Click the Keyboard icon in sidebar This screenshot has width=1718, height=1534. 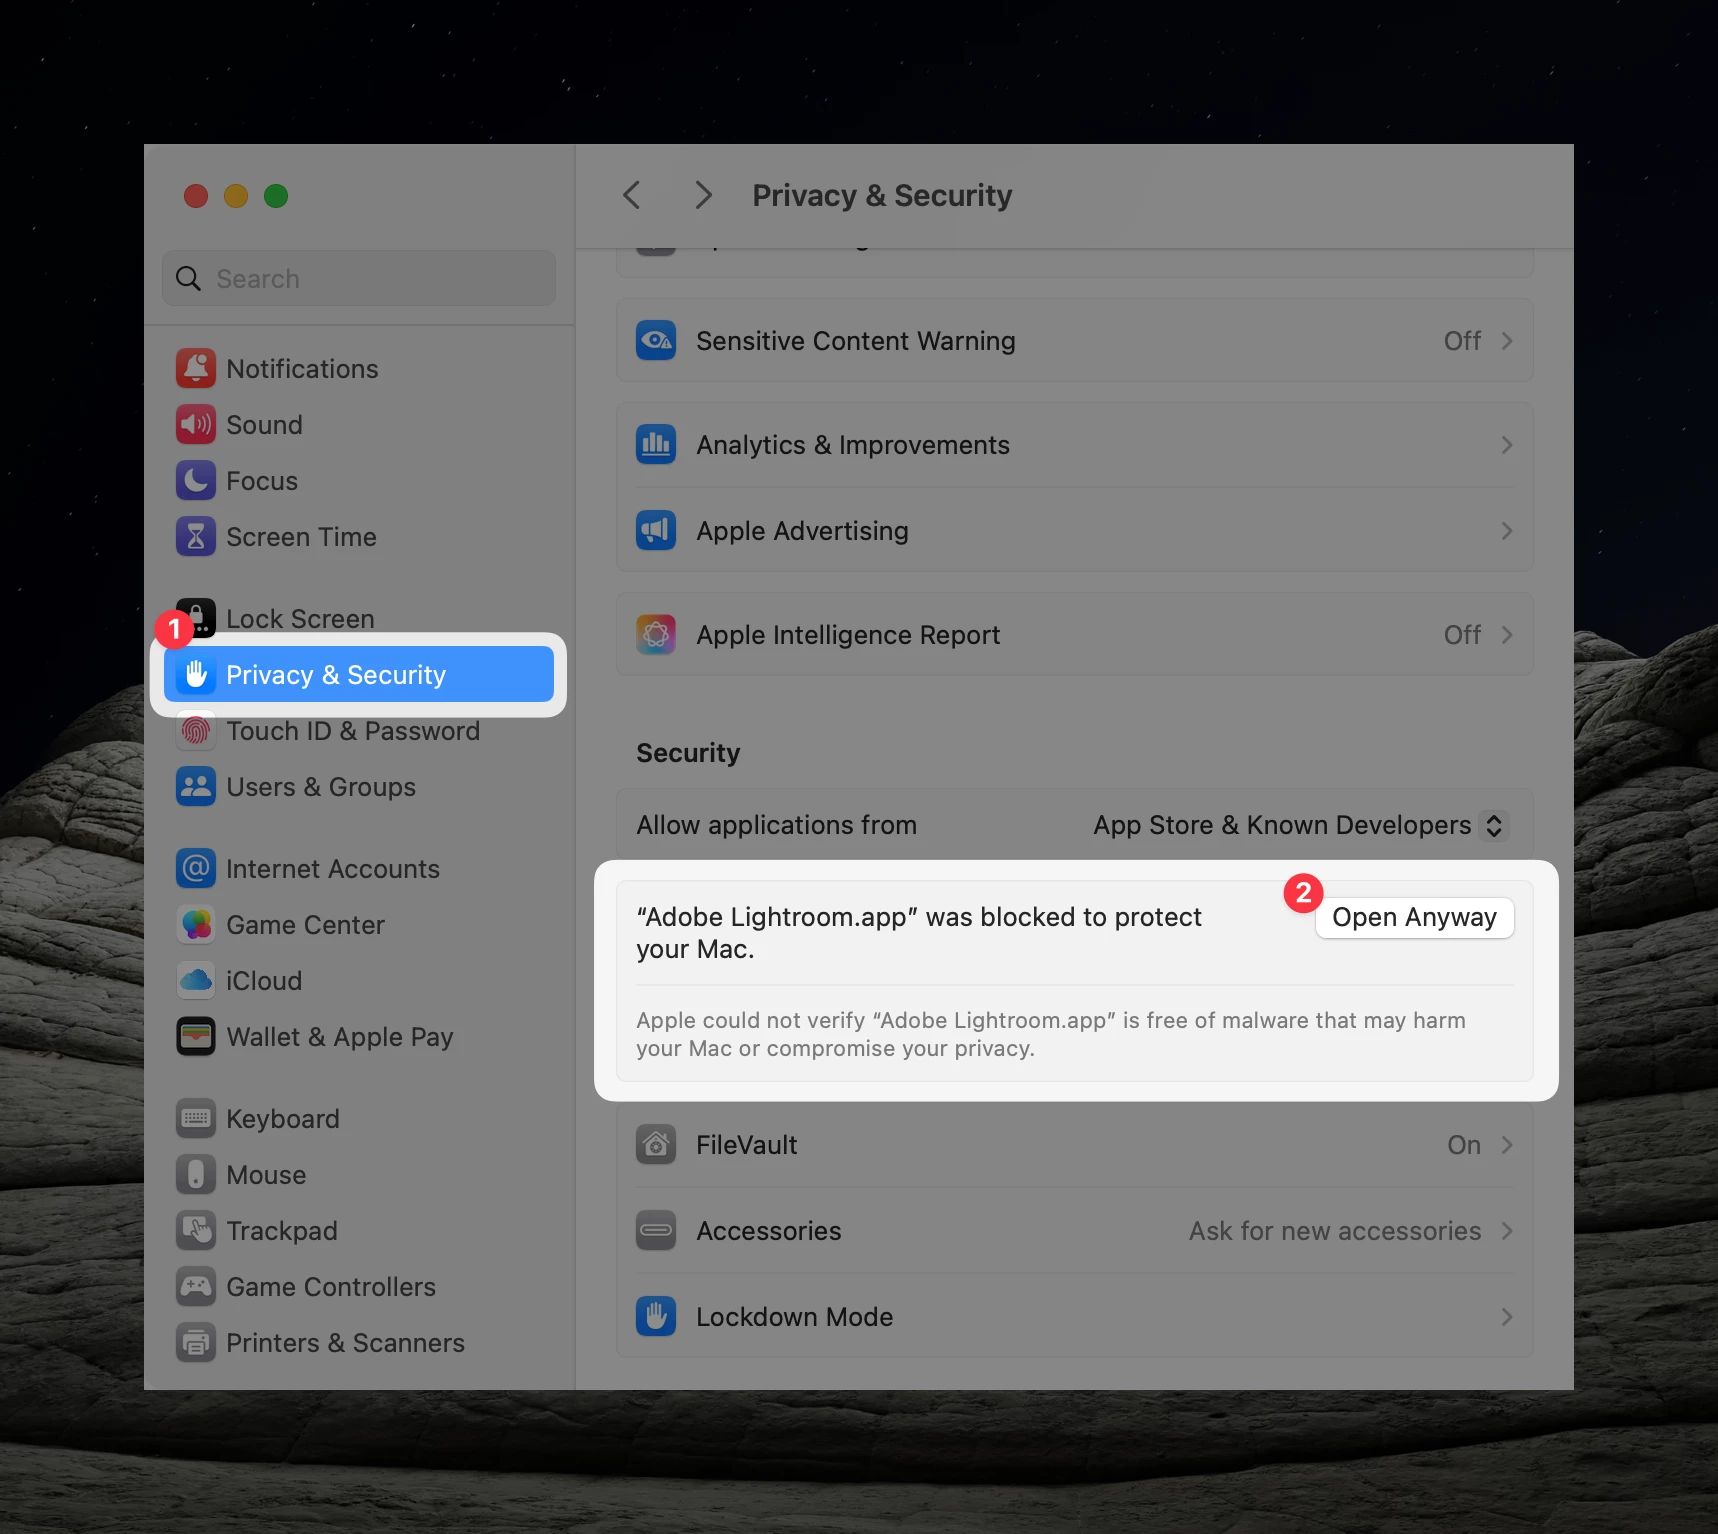click(196, 1119)
